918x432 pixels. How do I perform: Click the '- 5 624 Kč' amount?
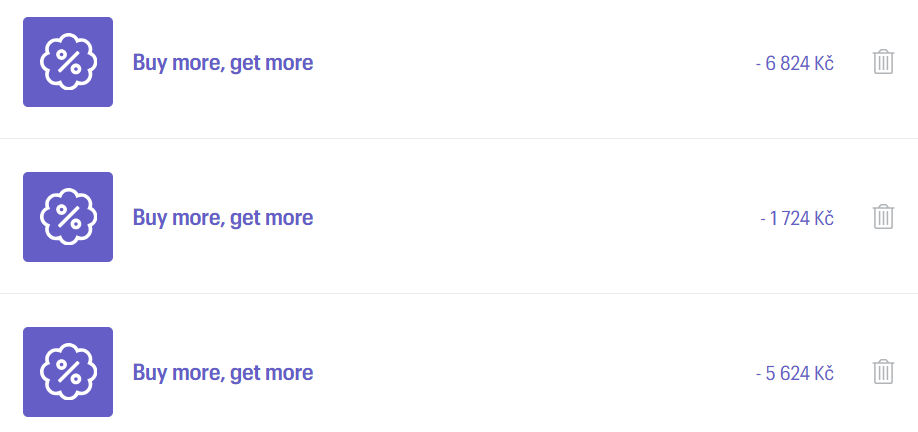[795, 373]
